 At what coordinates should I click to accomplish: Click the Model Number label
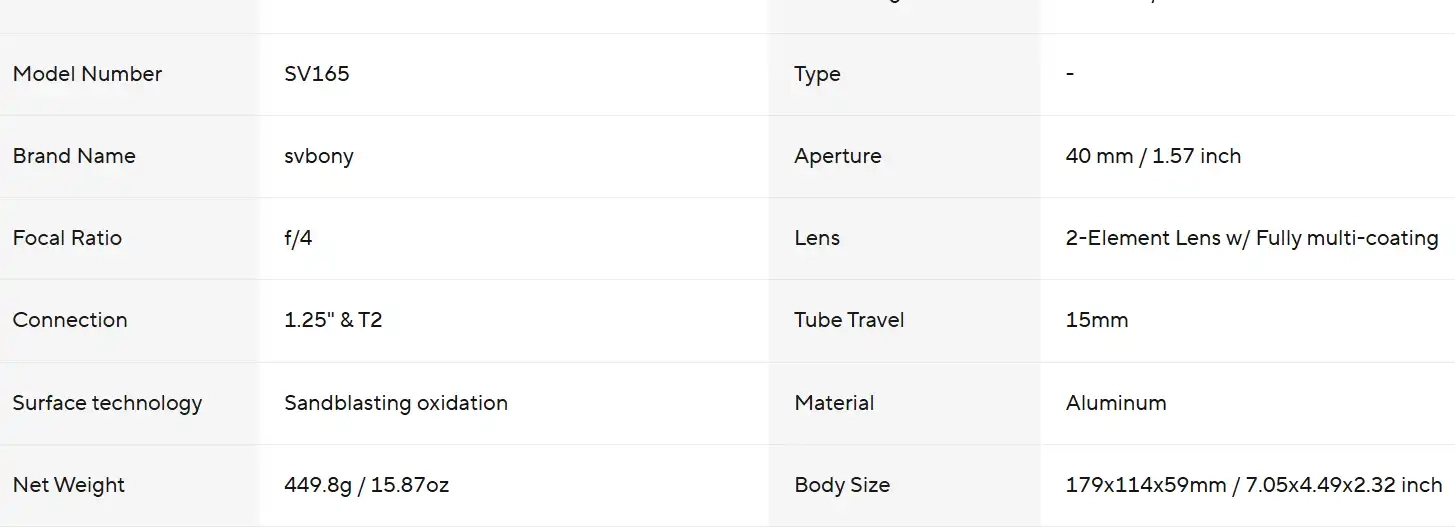(x=87, y=74)
